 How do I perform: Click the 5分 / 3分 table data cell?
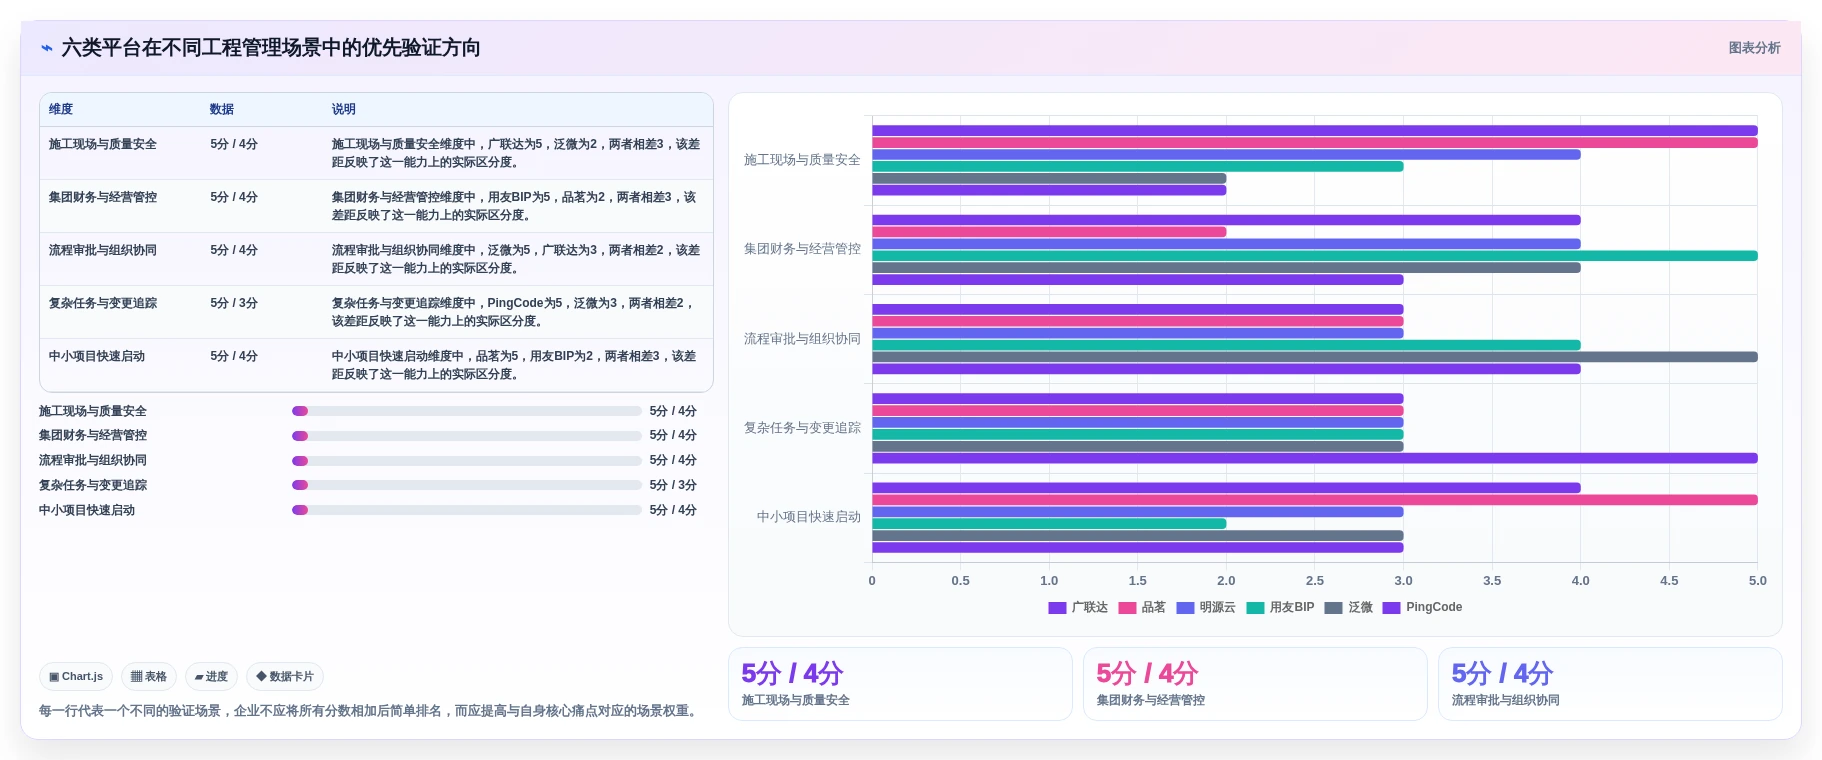234,304
